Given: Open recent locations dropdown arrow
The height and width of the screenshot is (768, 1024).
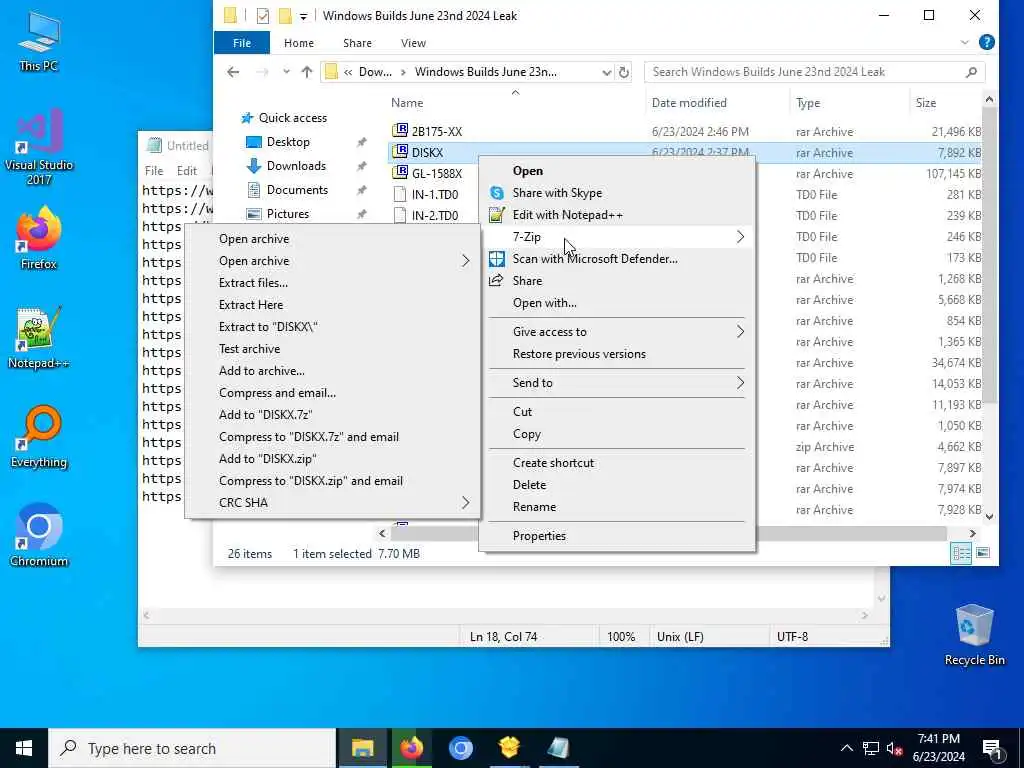Looking at the screenshot, I should (286, 72).
